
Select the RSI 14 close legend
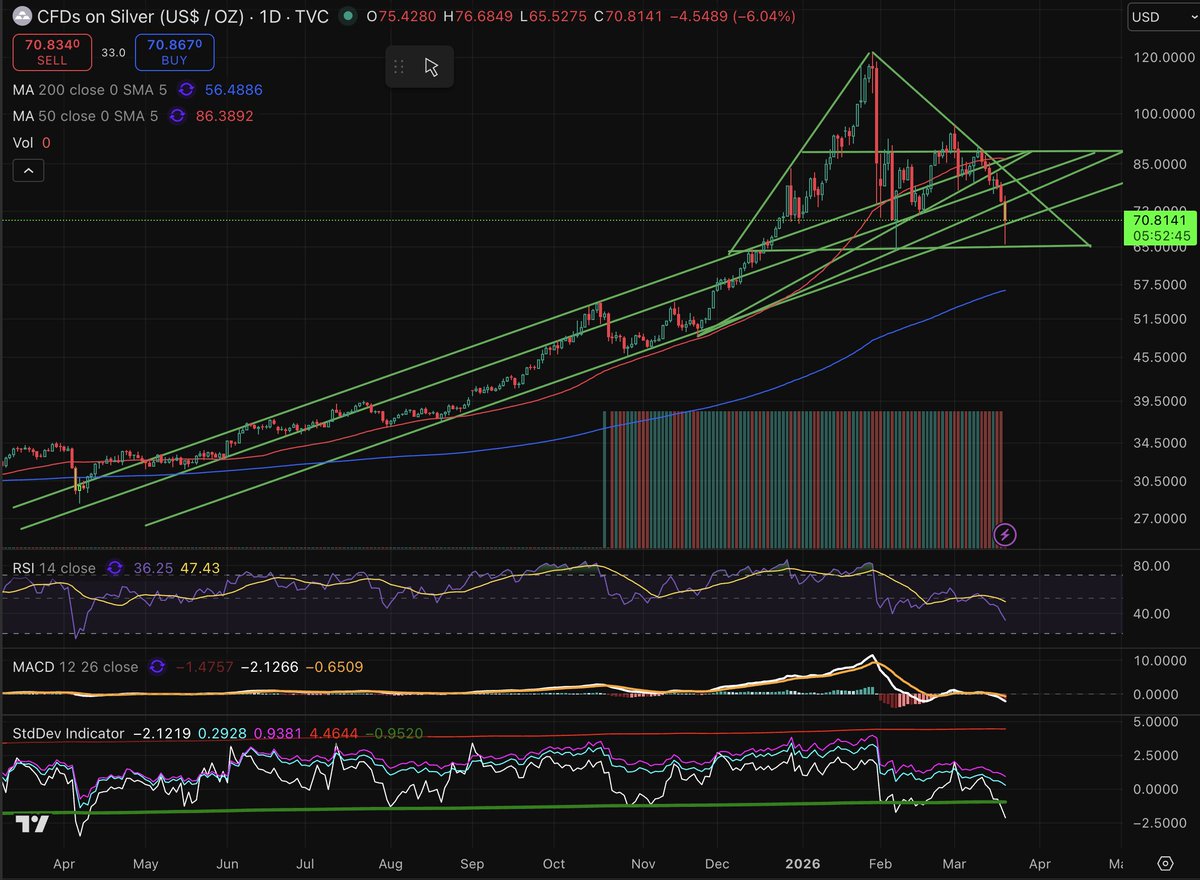pos(54,567)
